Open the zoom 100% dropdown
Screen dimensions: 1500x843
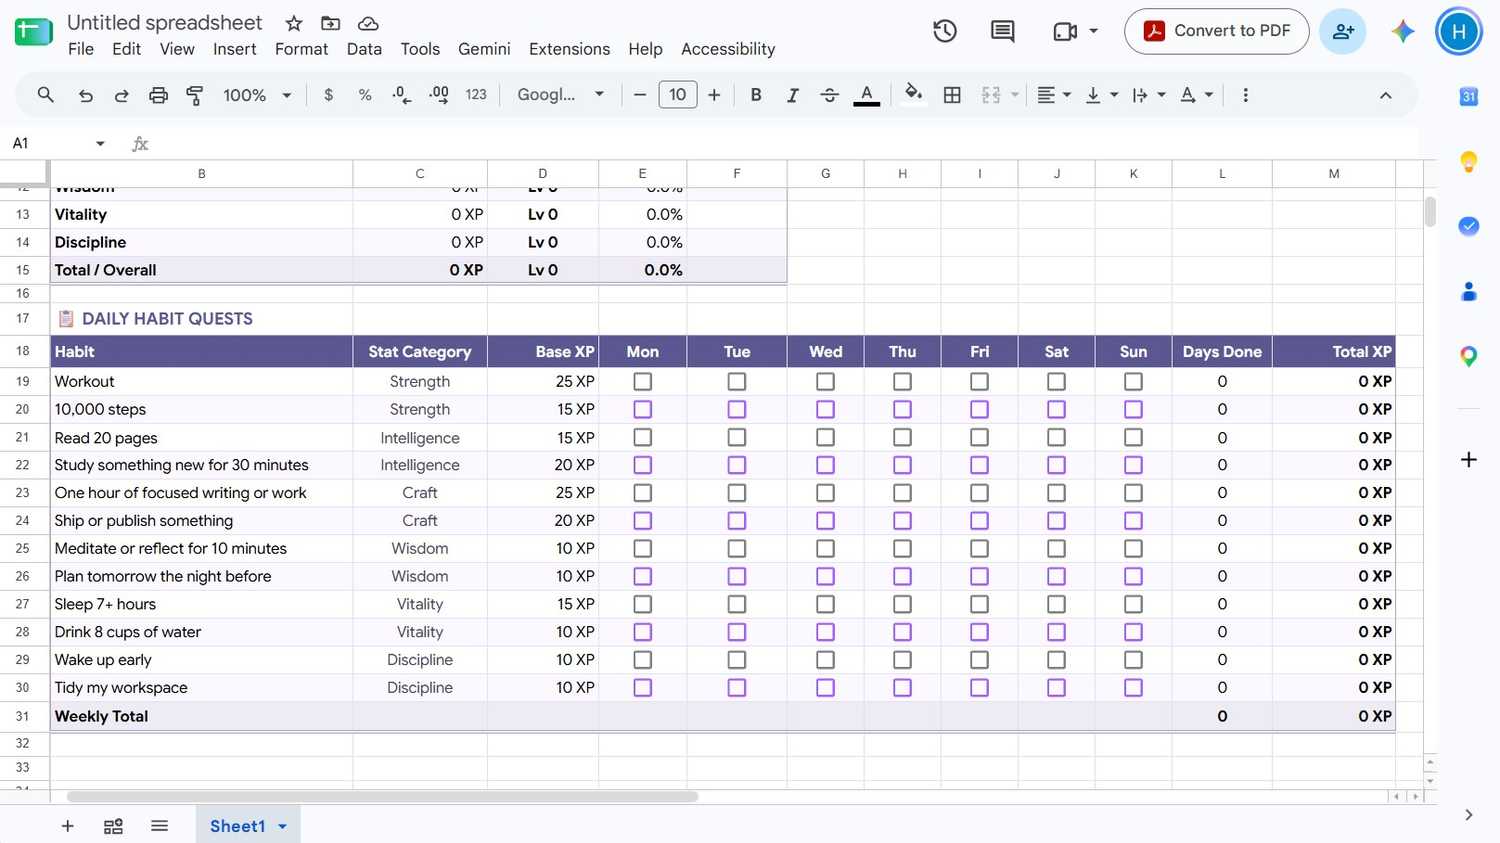(257, 95)
